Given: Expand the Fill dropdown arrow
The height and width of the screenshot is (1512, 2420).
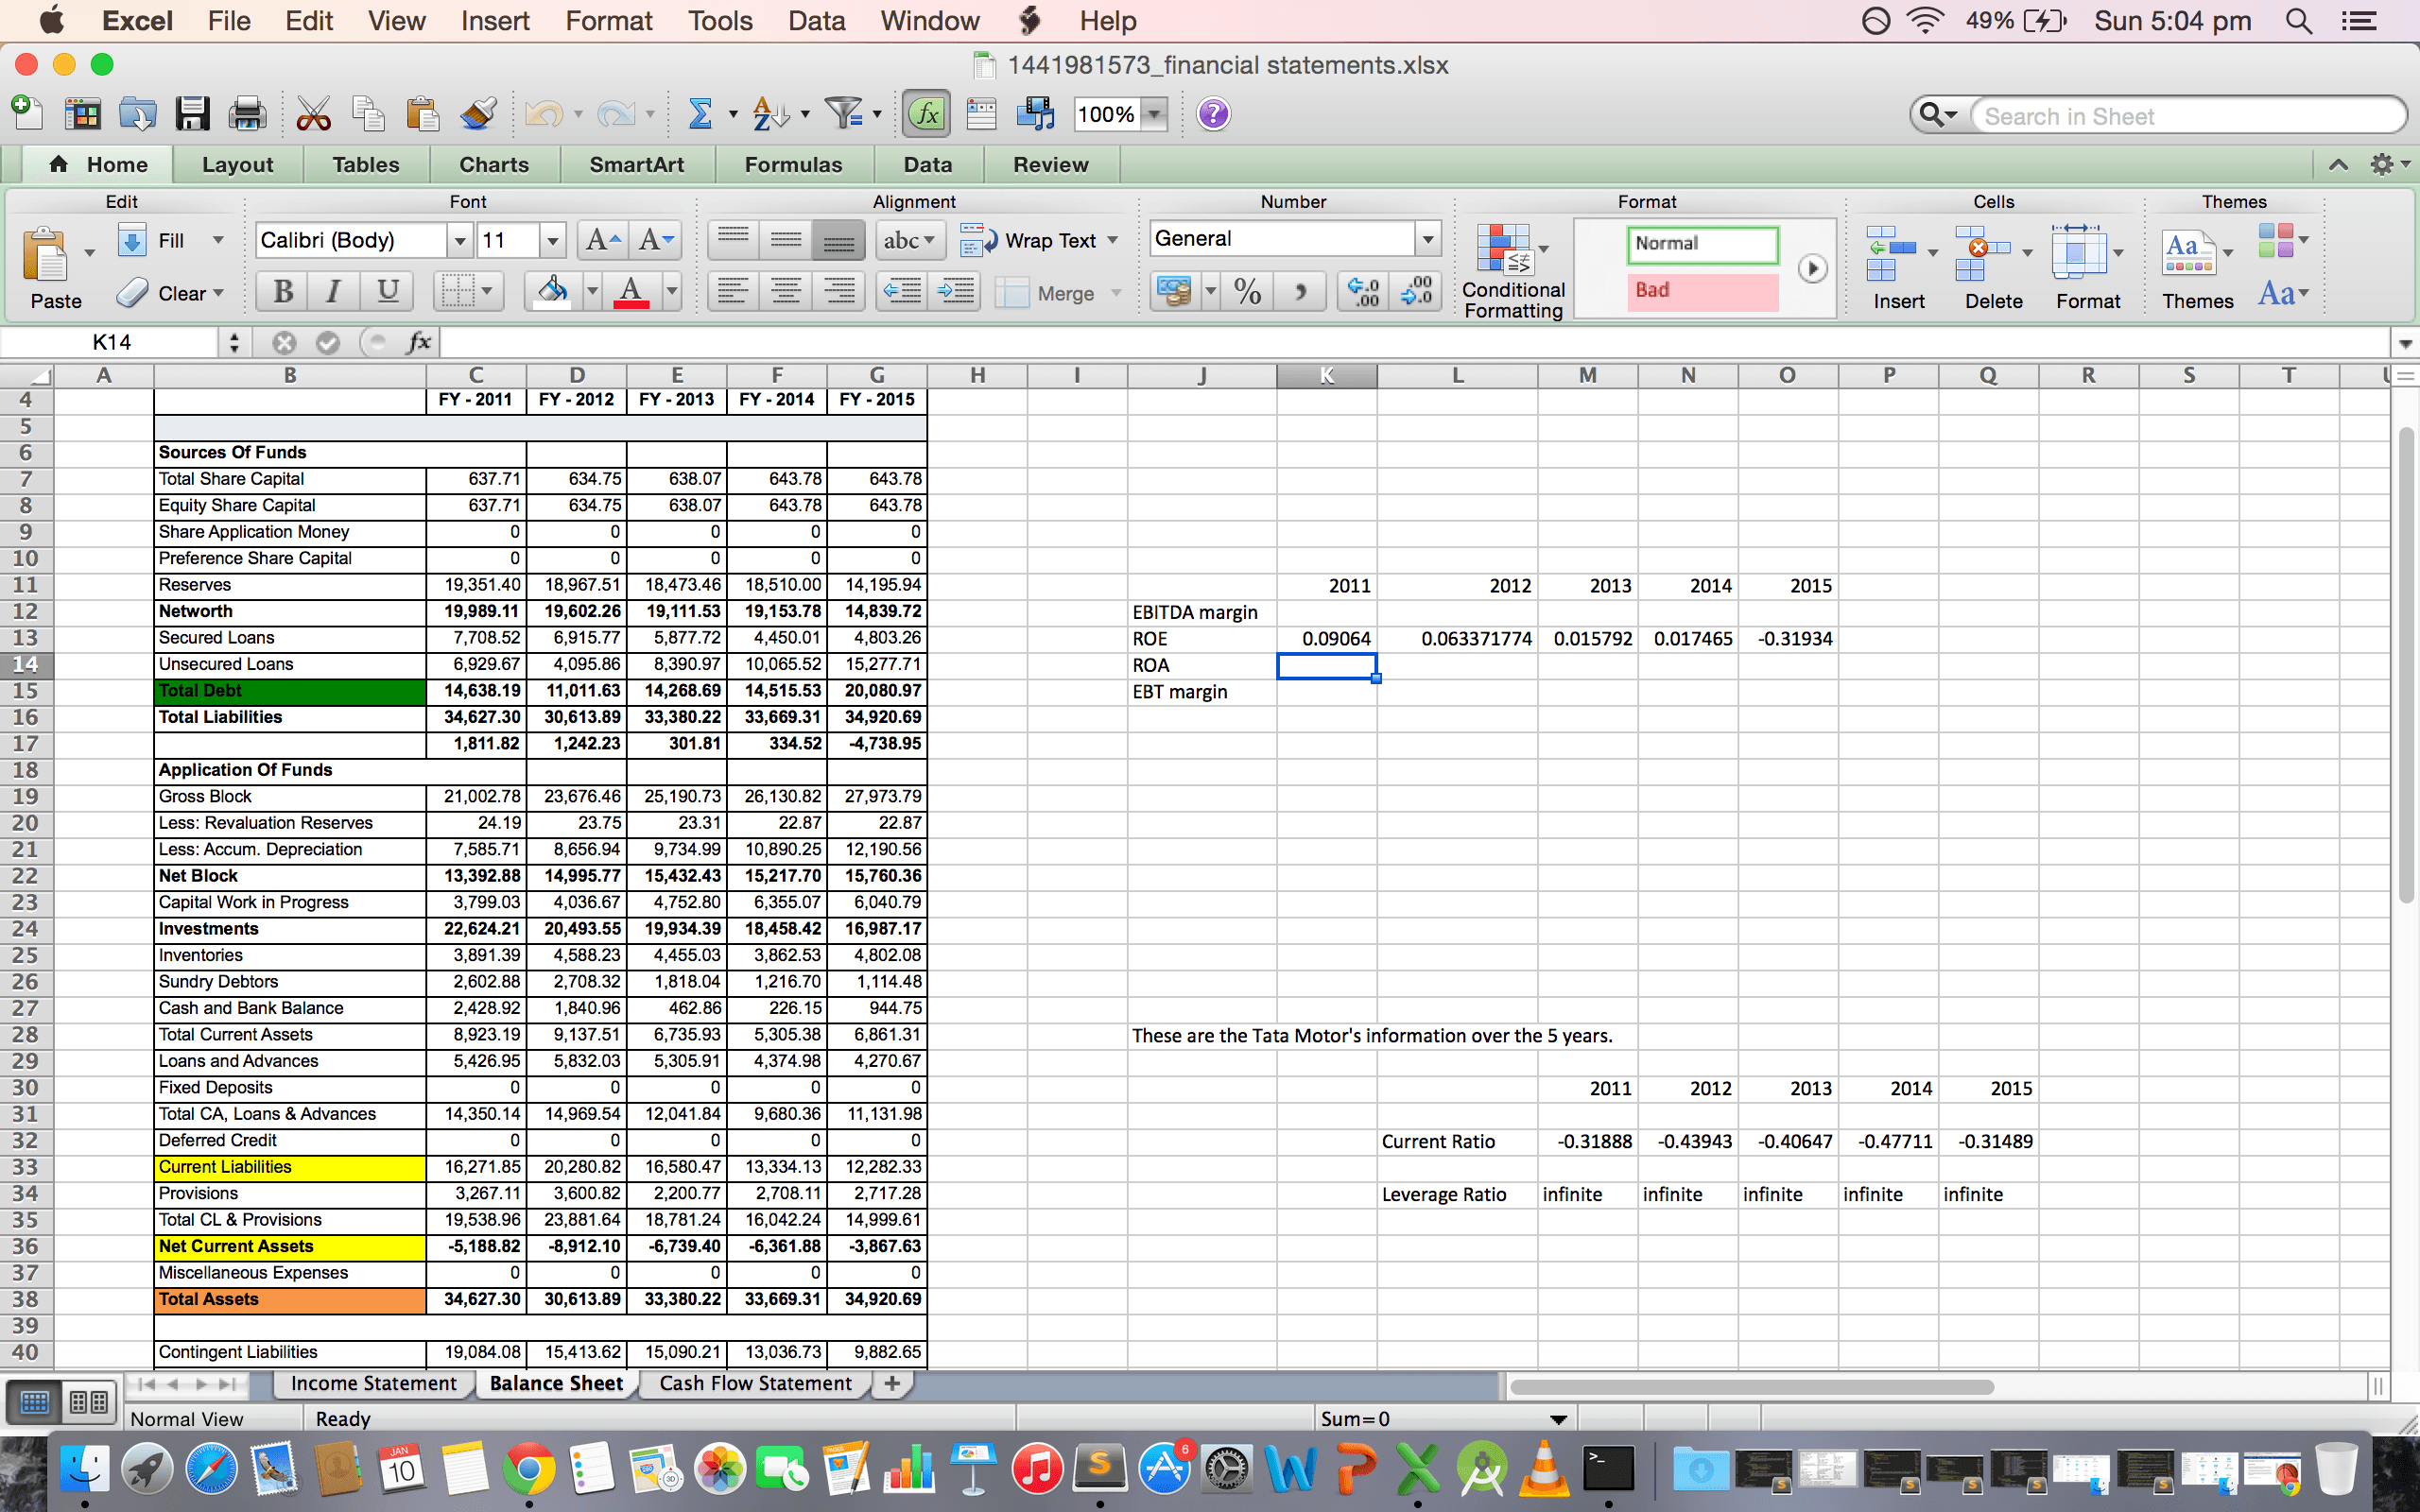Looking at the screenshot, I should pos(218,240).
